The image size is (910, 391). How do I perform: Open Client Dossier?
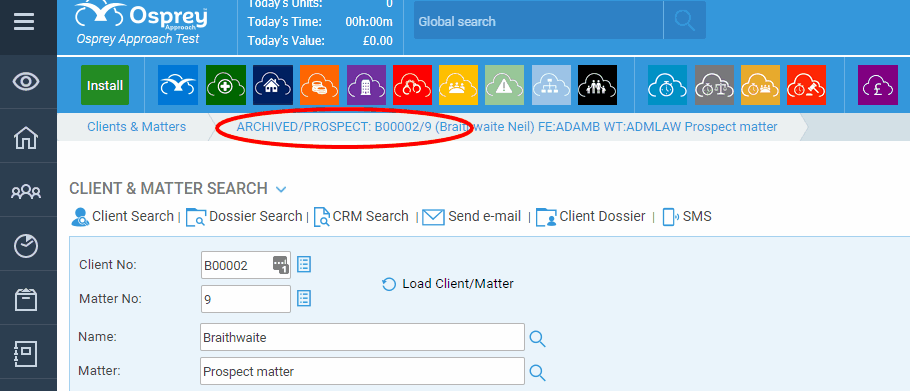tap(590, 216)
